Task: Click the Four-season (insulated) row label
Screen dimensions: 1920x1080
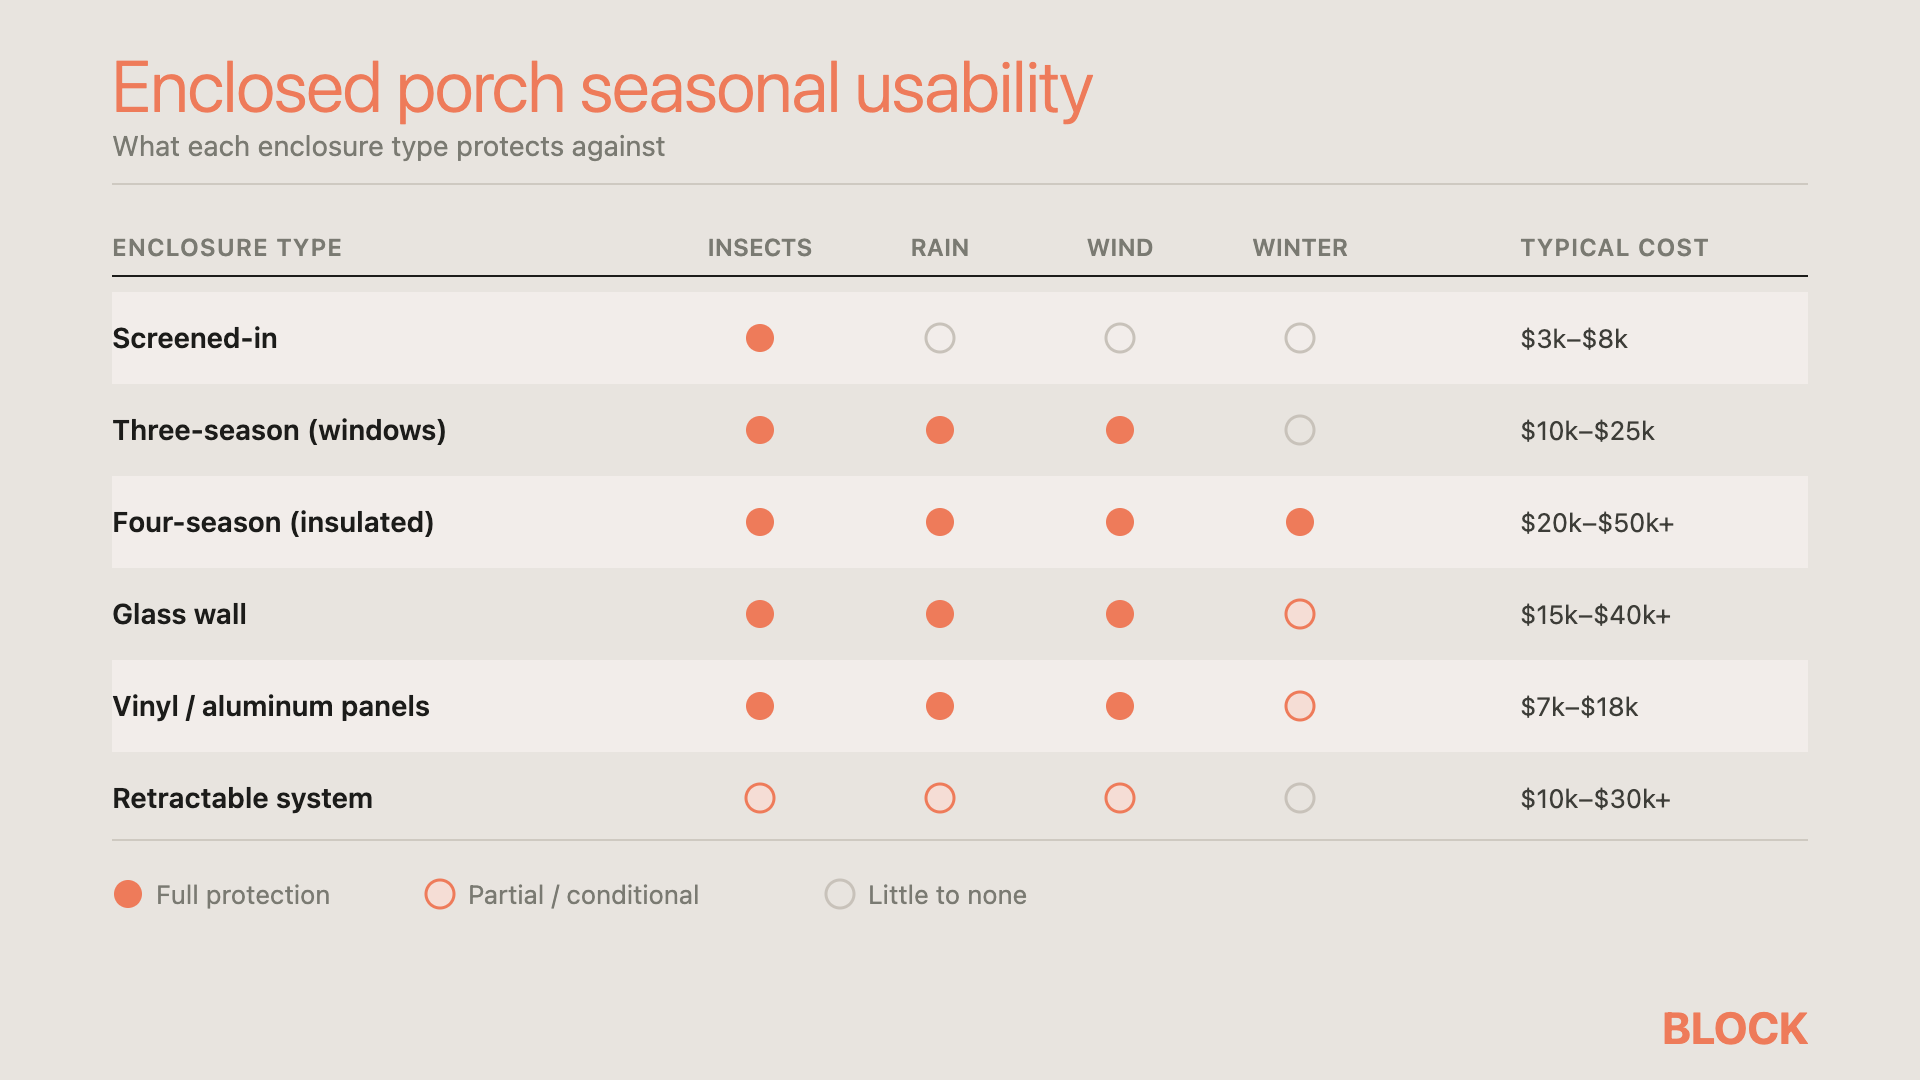Action: pos(273,522)
